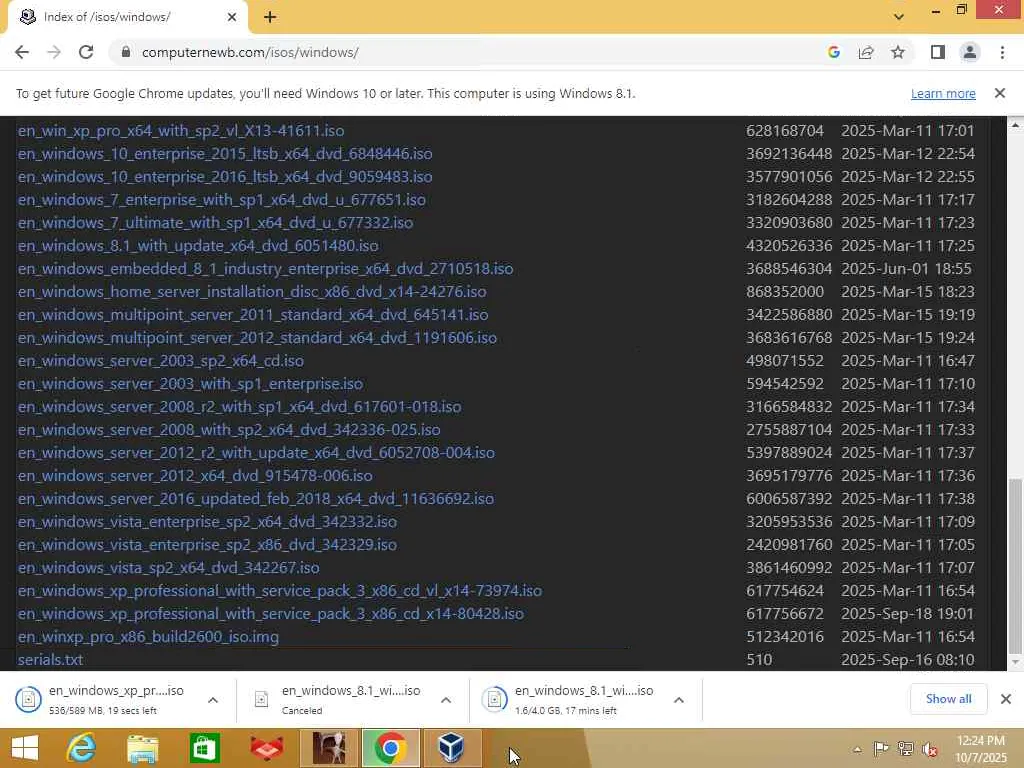Click the page vertical scrollbar thumb

point(1015,566)
